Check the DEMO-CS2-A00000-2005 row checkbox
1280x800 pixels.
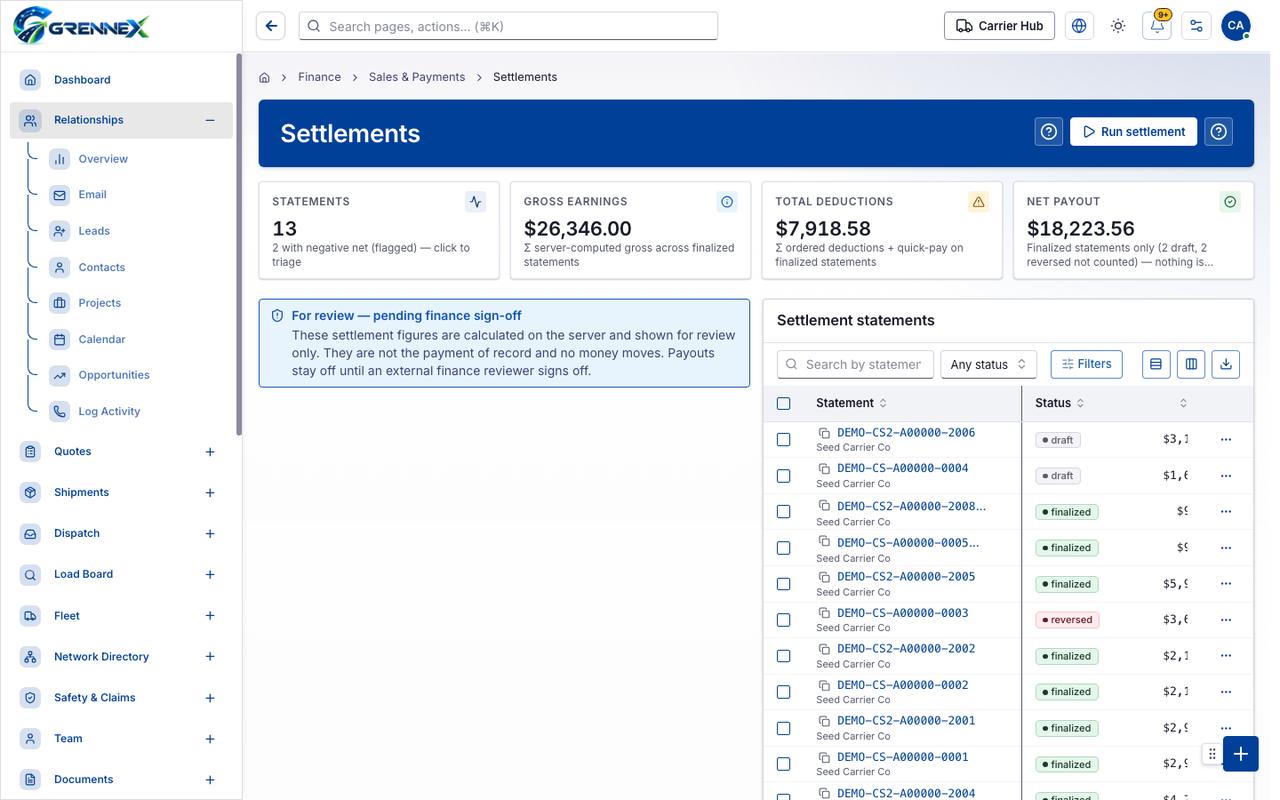pos(783,584)
